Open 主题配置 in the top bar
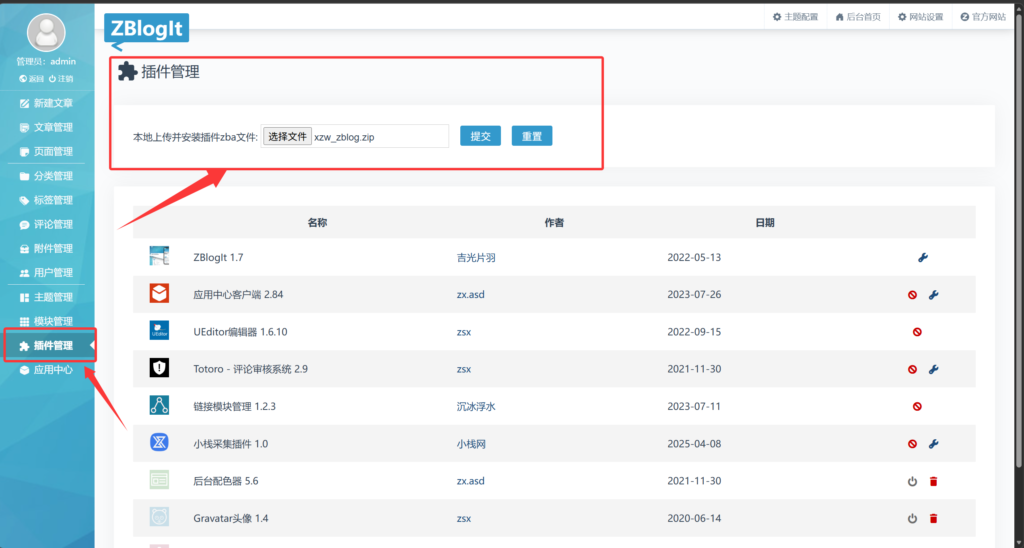1024x548 pixels. point(795,17)
